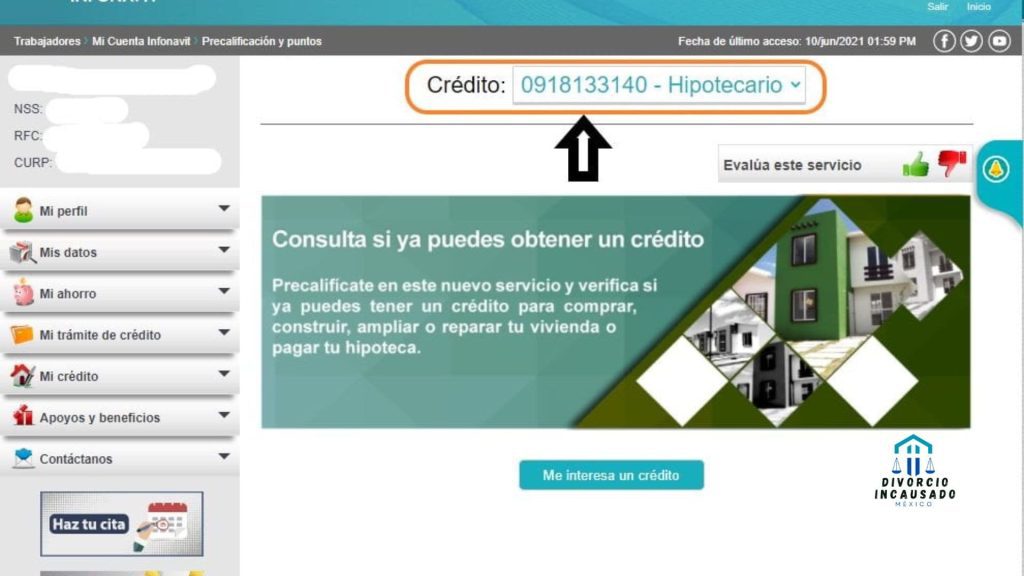Expand Mi trámite de crédito arrow

coord(224,332)
